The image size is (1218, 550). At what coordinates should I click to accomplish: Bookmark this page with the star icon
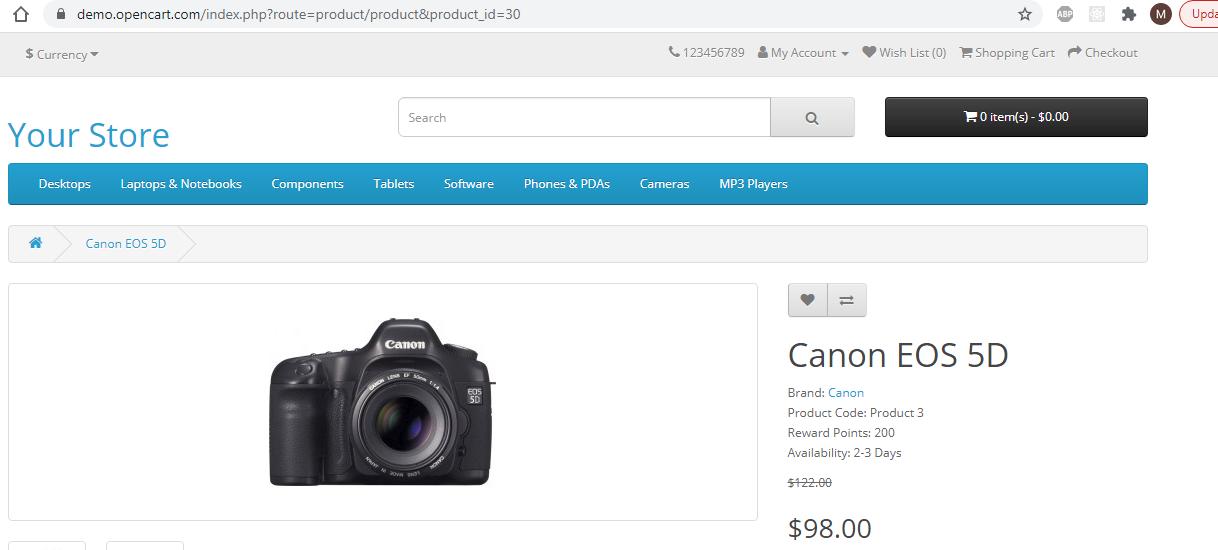click(1024, 14)
